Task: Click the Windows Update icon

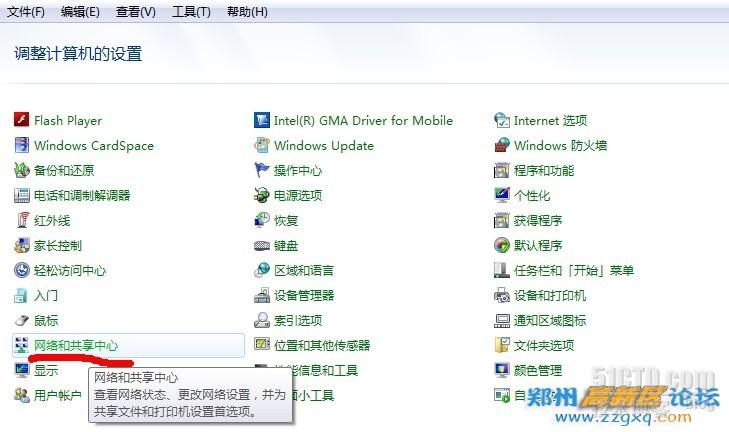Action: point(261,145)
